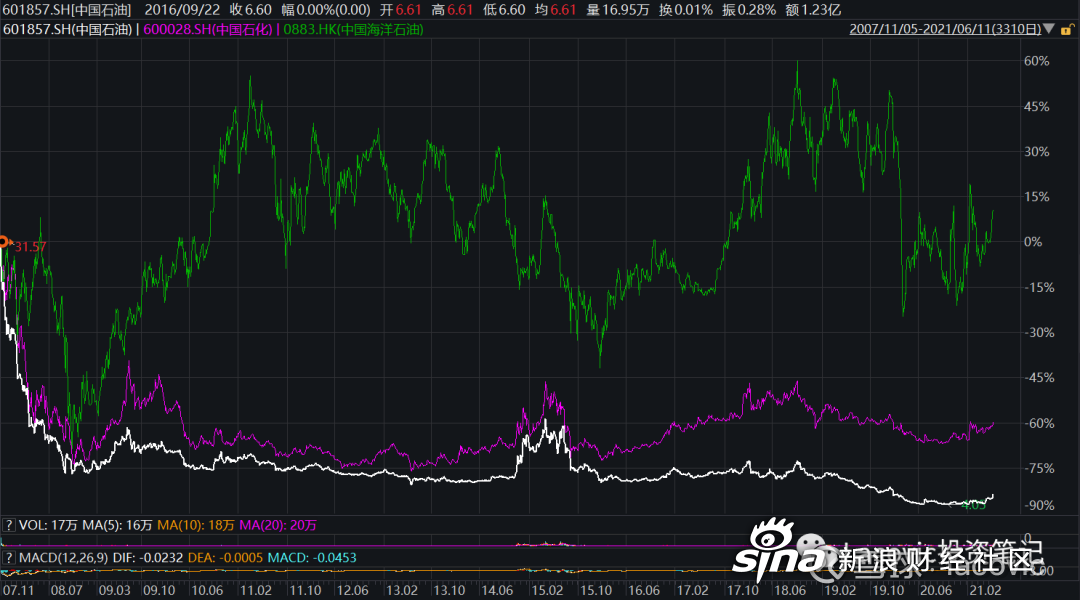Click the orange circle marker at 31.57
Viewport: 1080px width, 600px height.
coord(3,242)
